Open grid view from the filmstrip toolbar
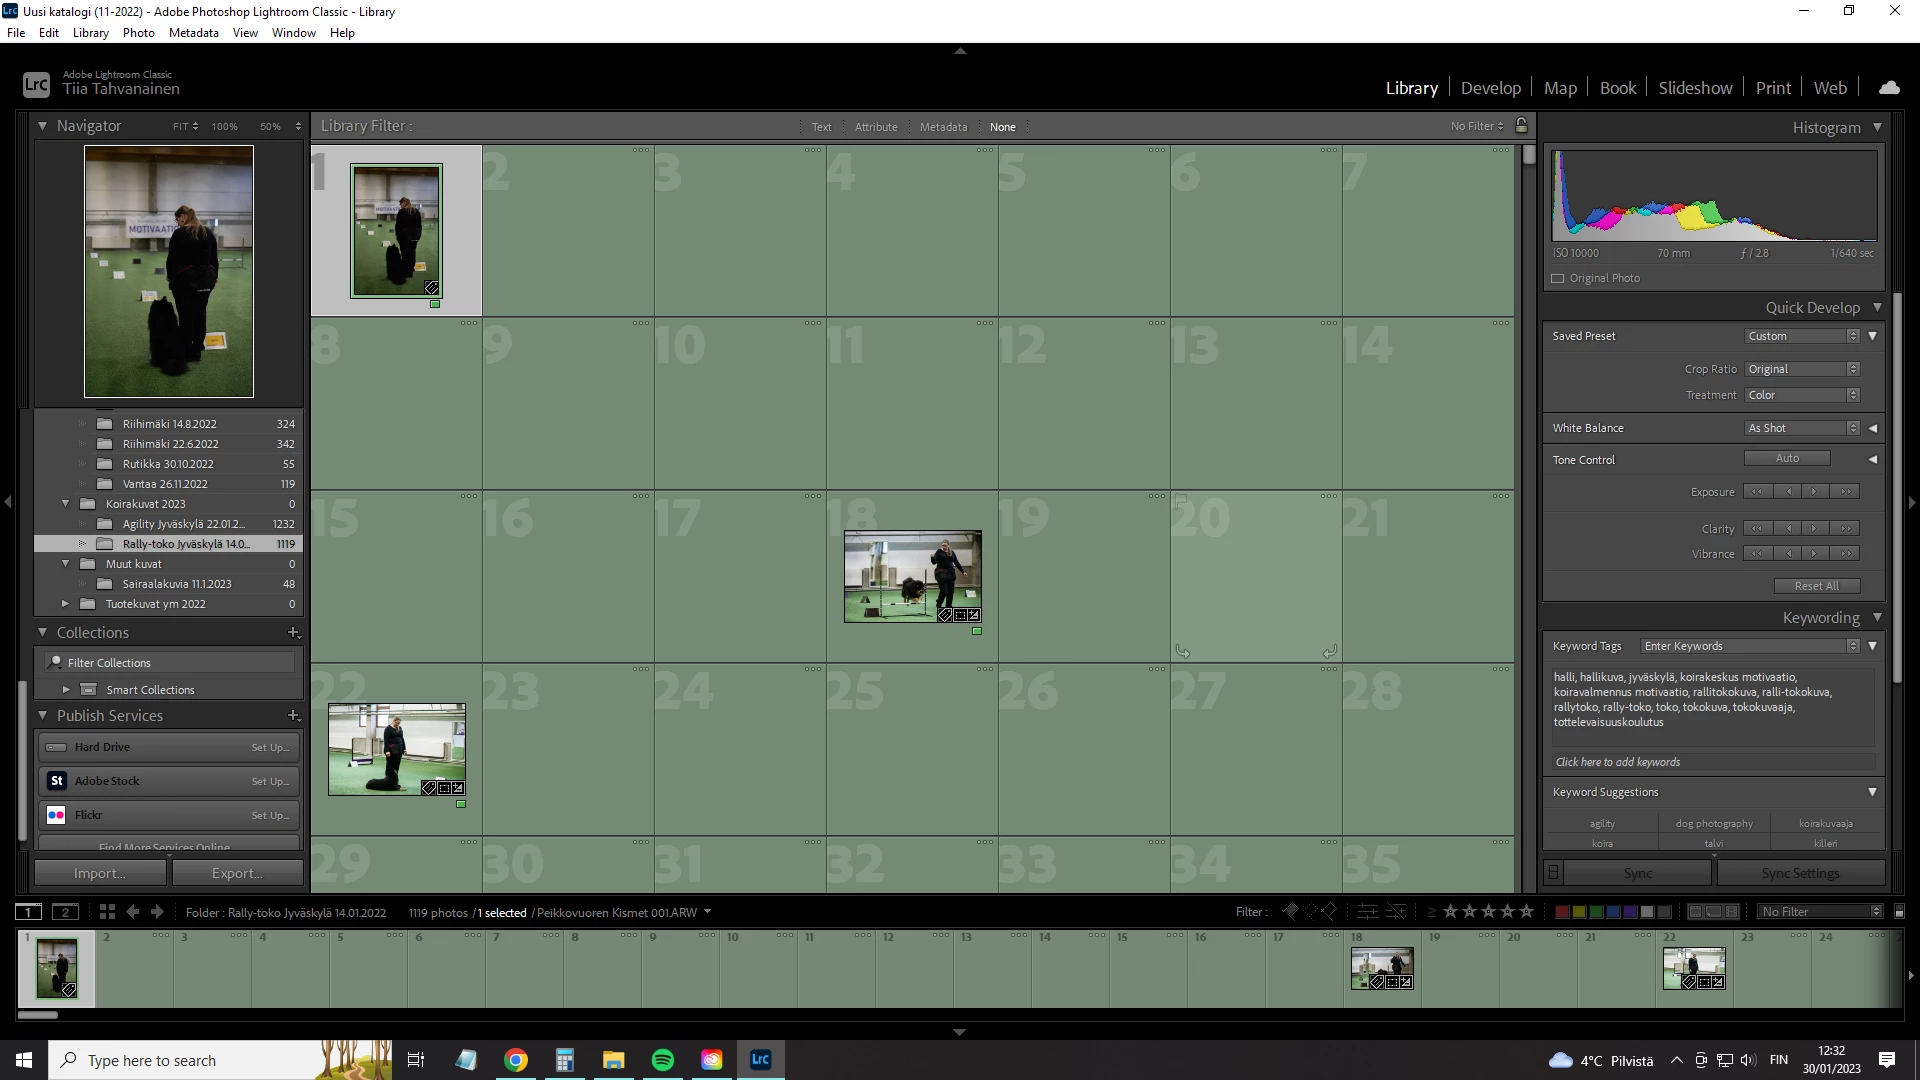The height and width of the screenshot is (1080, 1920). pyautogui.click(x=107, y=912)
